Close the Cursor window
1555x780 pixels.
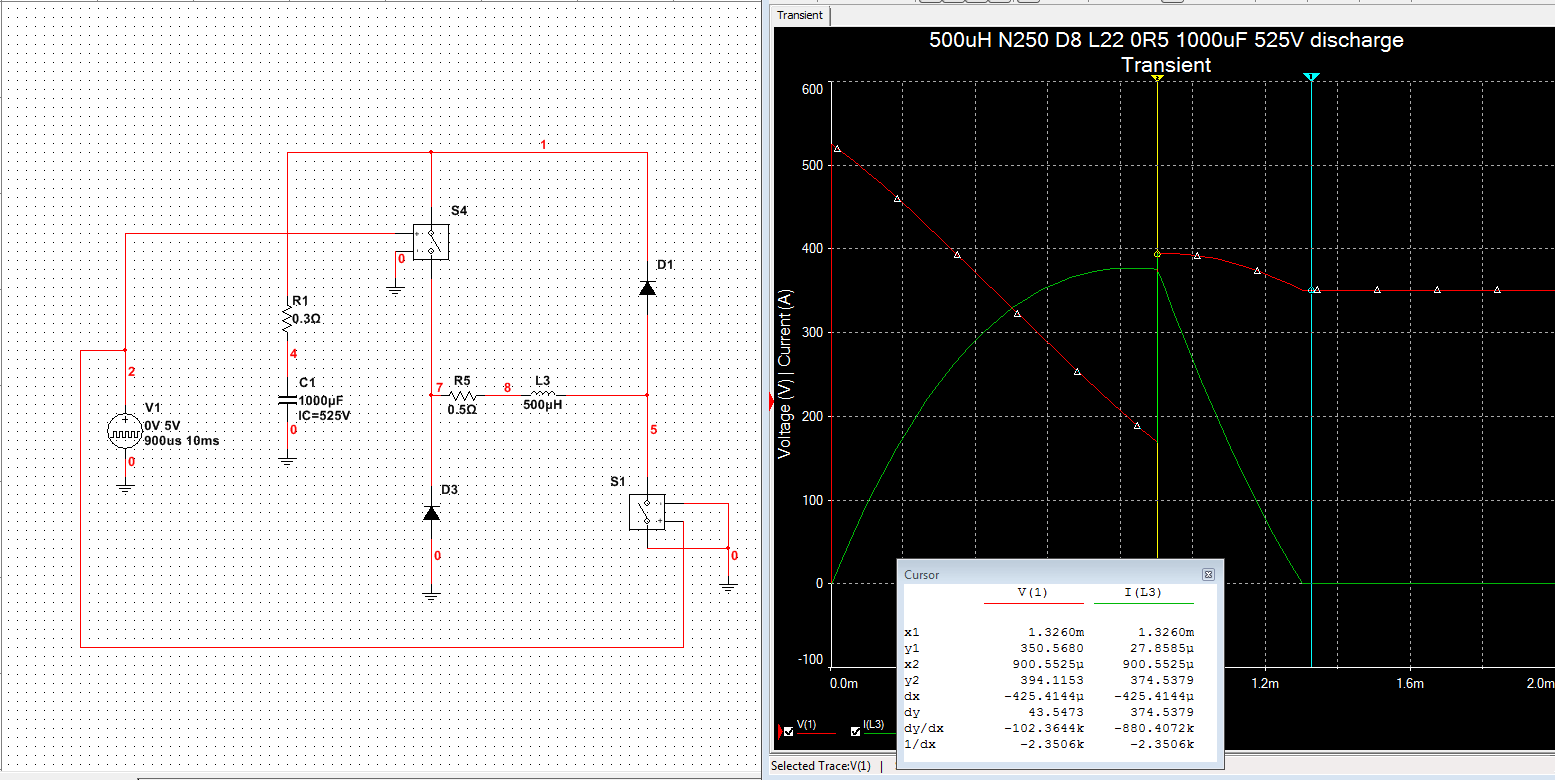1208,574
